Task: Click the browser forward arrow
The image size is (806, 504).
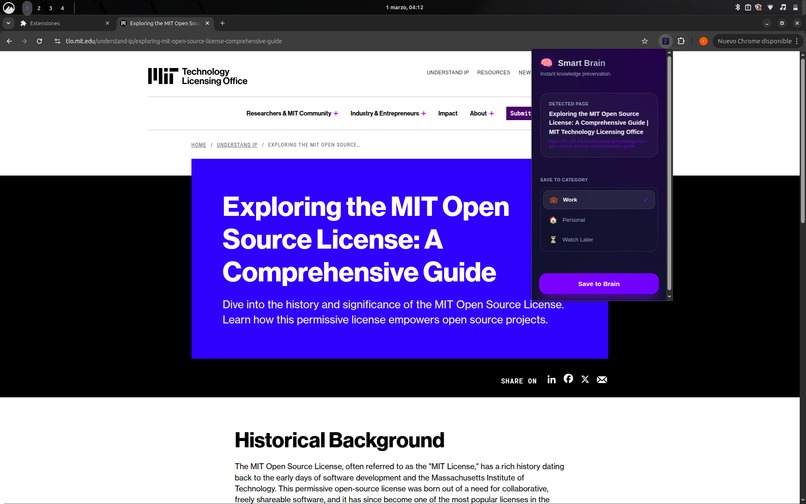Action: (24, 41)
